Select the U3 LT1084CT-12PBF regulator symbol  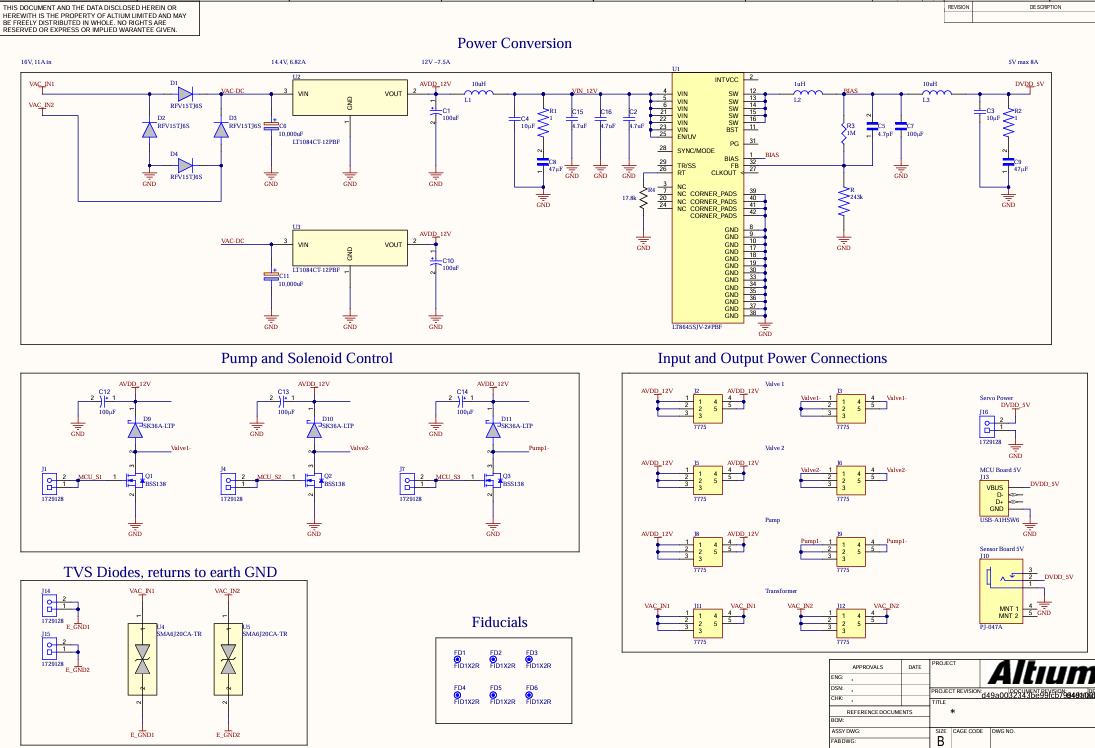tap(349, 248)
